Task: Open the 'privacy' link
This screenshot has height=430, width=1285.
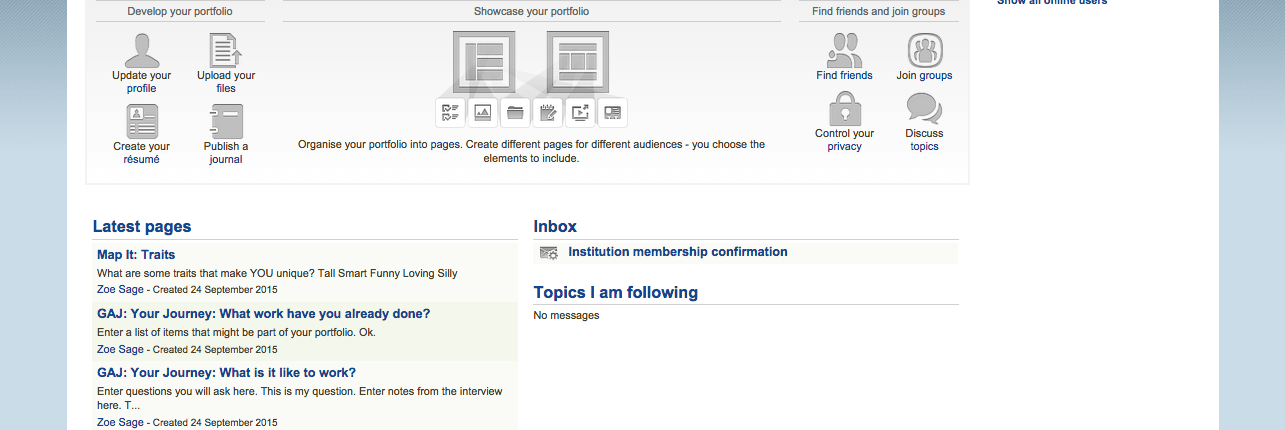Action: pyautogui.click(x=845, y=147)
